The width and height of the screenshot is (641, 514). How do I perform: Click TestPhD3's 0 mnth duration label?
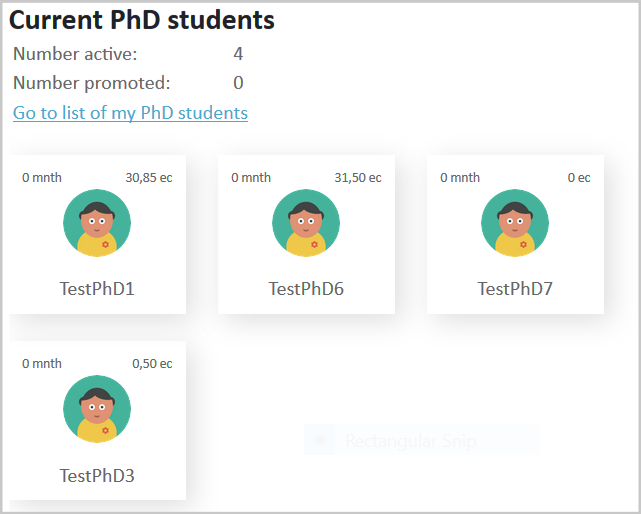pyautogui.click(x=42, y=364)
